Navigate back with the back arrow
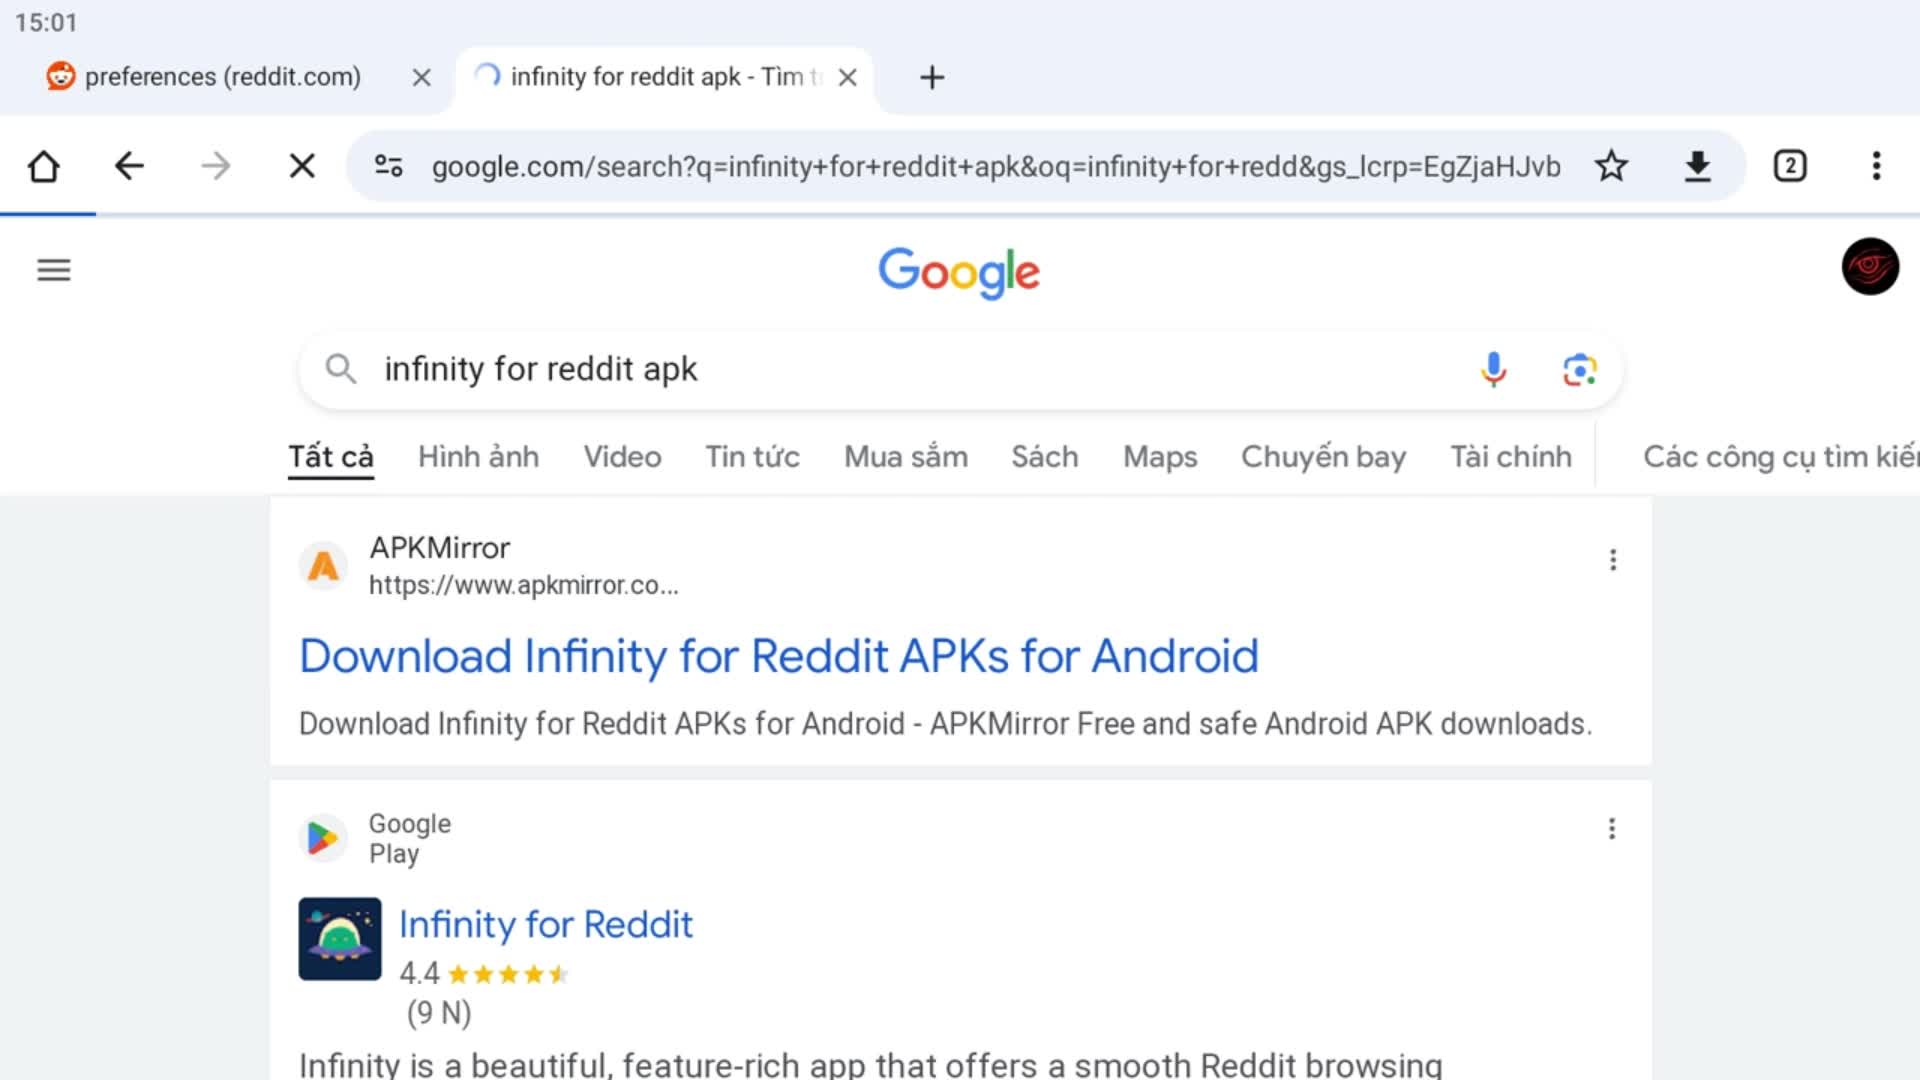 [129, 166]
